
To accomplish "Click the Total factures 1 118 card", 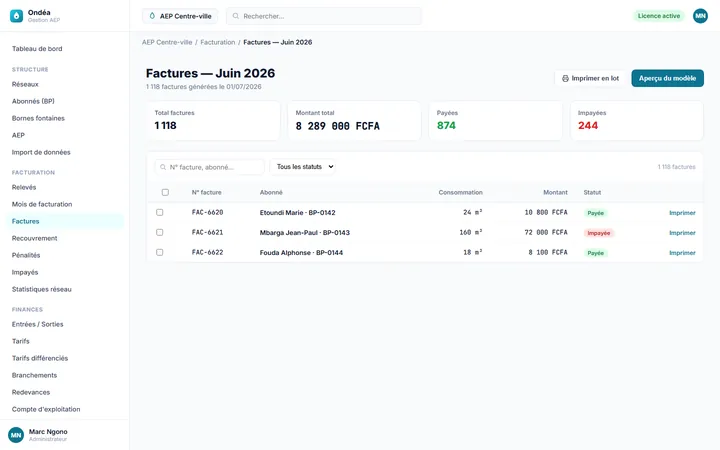I will point(214,121).
